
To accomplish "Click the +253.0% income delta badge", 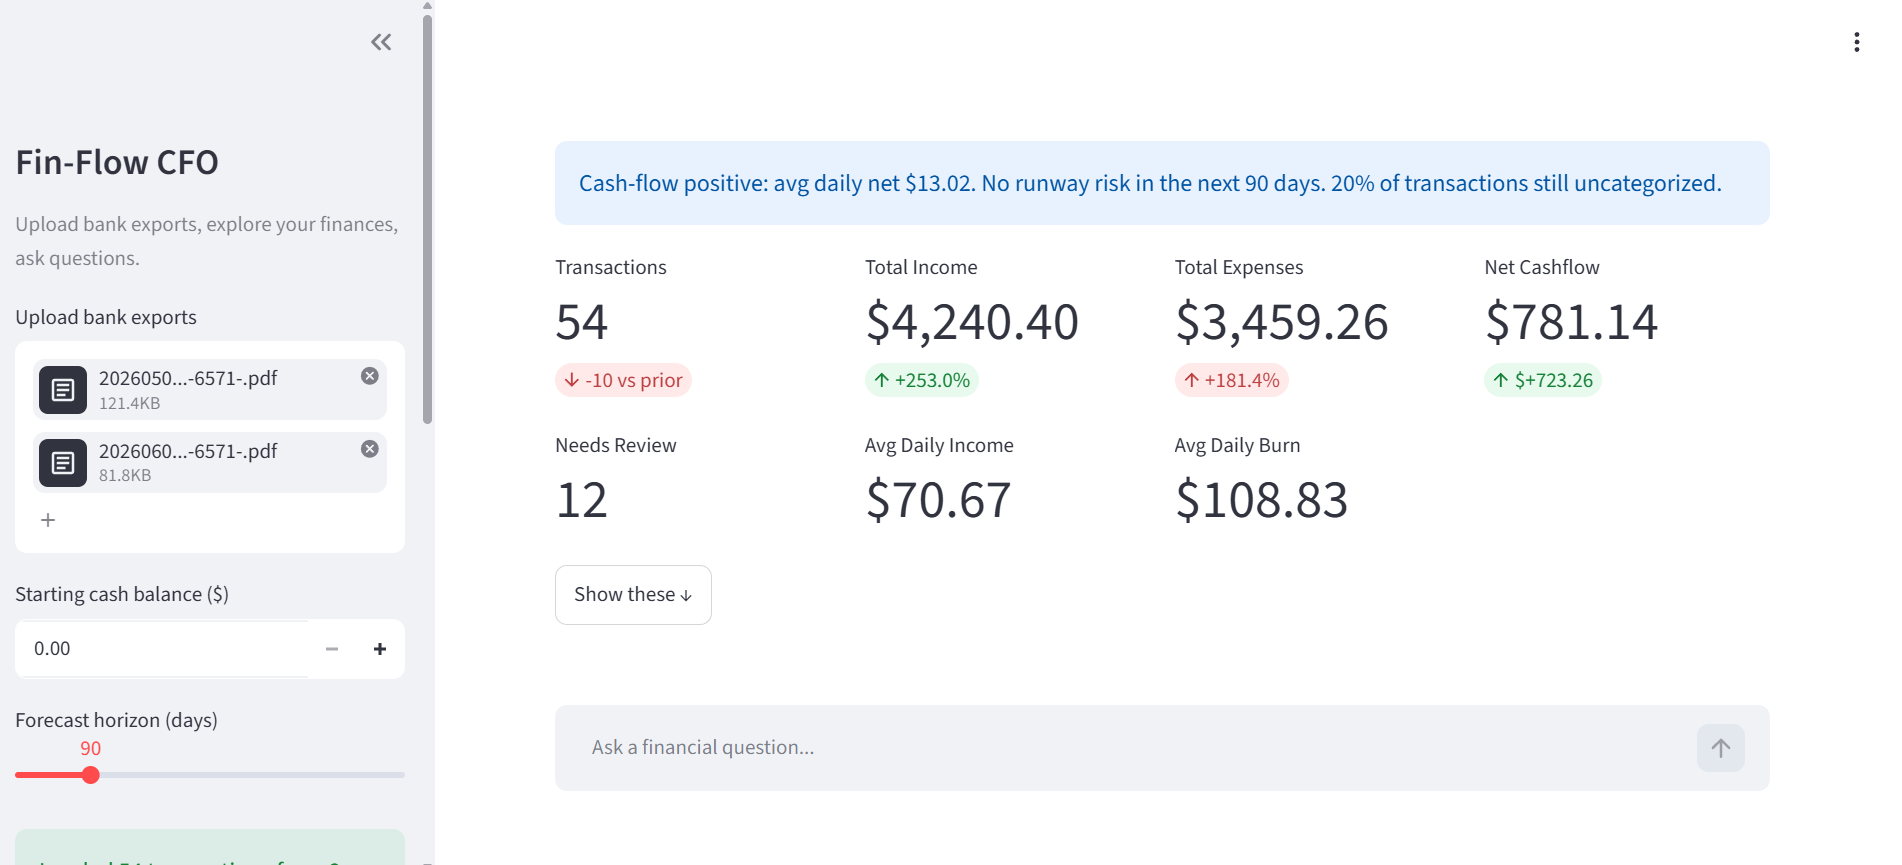I will click(x=921, y=380).
